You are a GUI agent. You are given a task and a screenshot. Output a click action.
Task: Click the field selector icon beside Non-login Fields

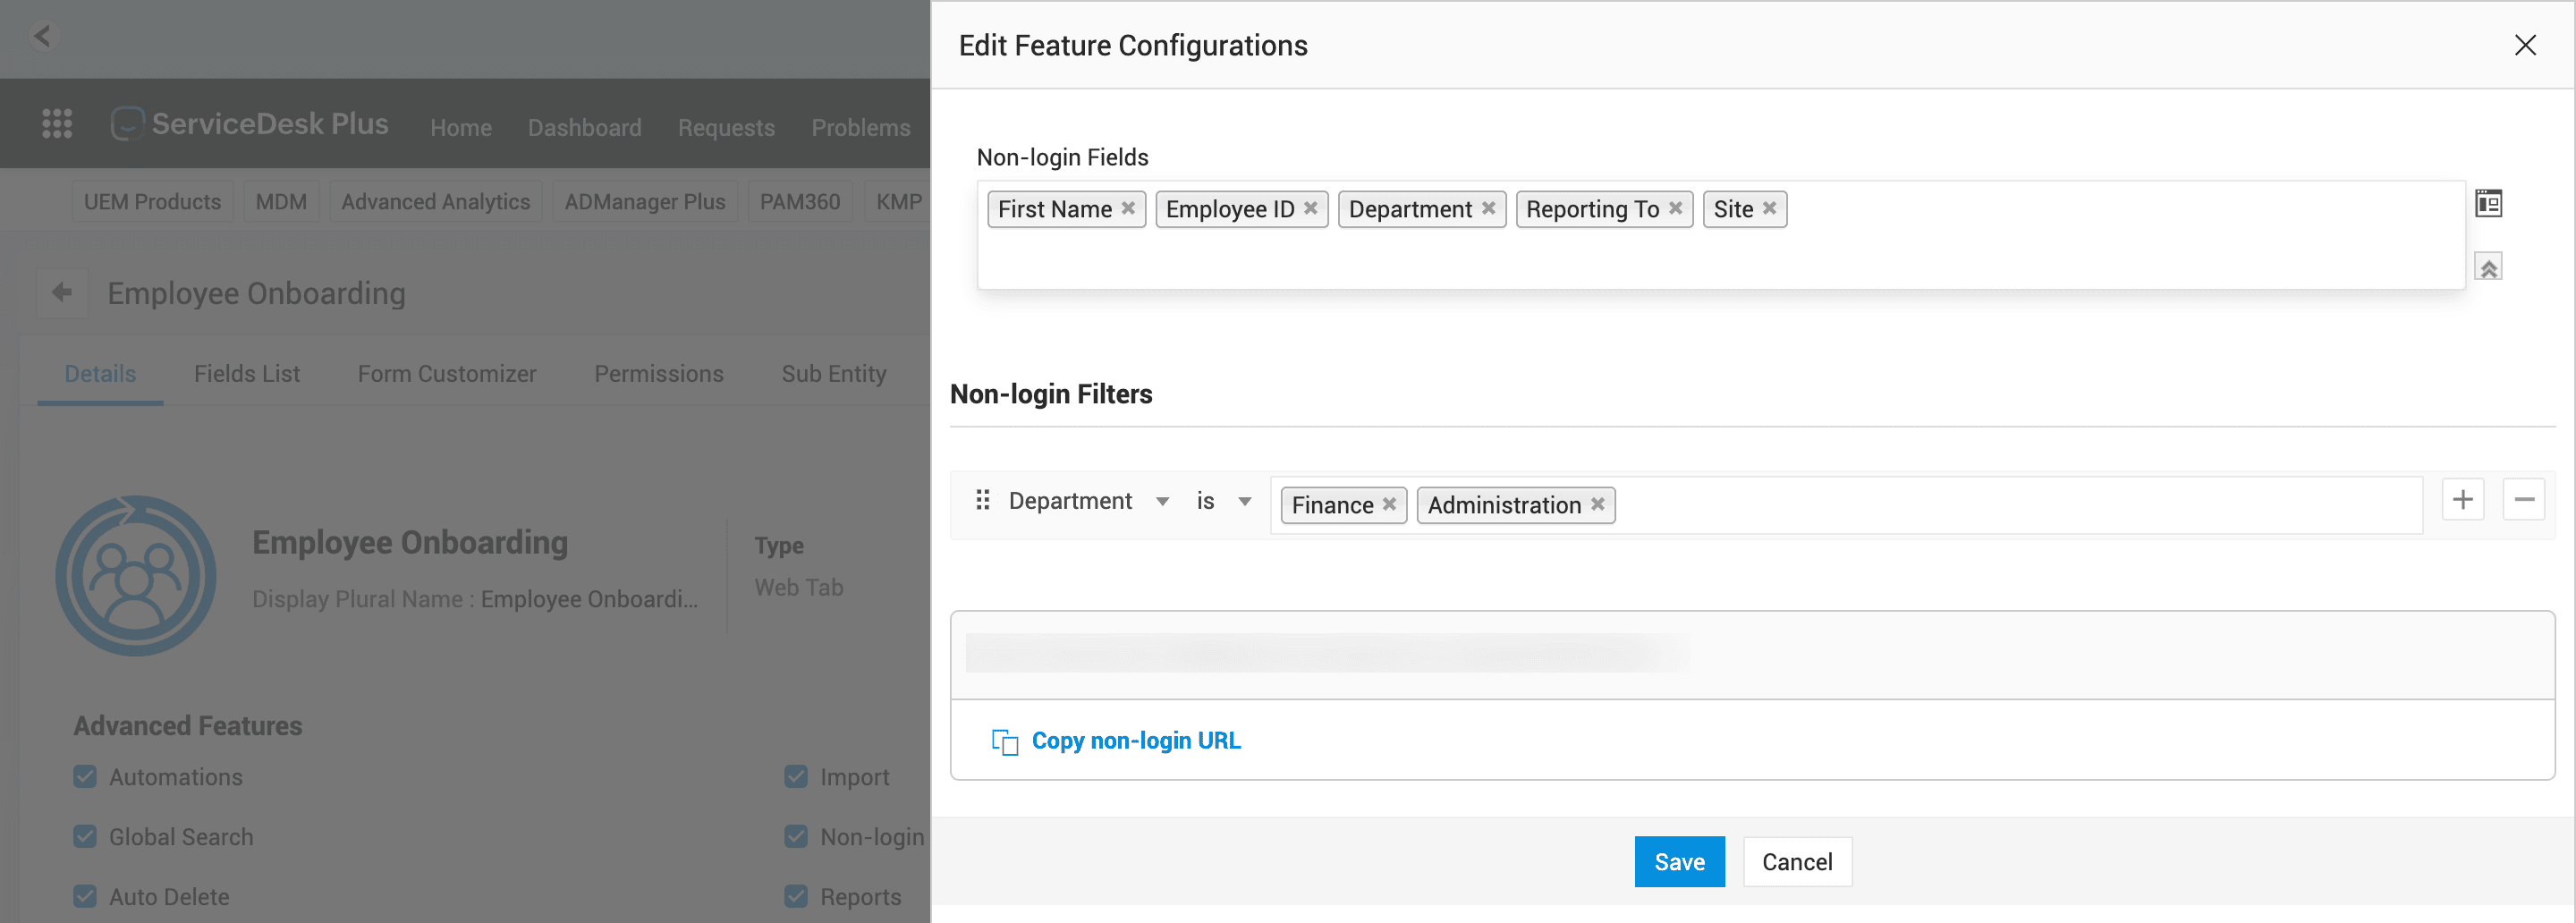(2488, 204)
